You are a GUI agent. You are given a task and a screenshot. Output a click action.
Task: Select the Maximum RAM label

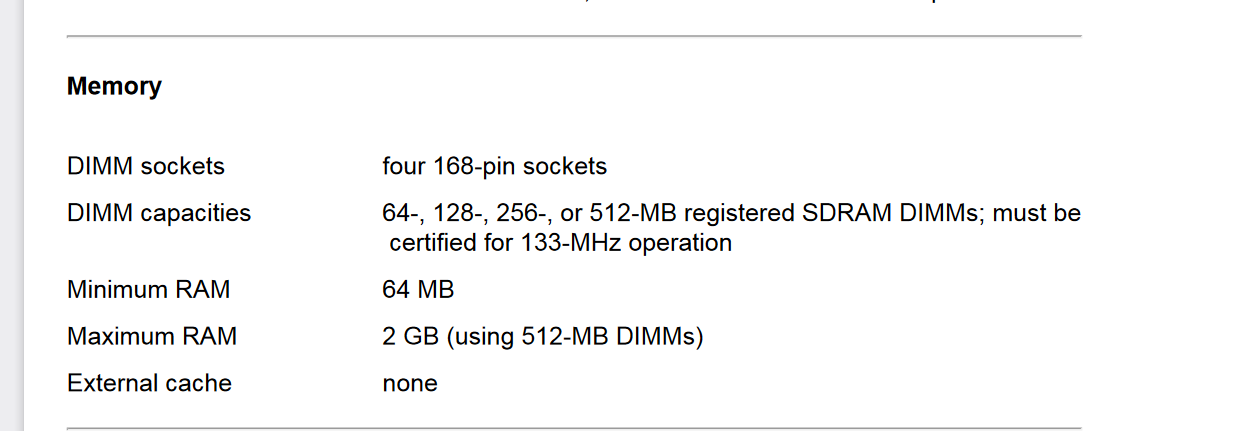pyautogui.click(x=152, y=337)
